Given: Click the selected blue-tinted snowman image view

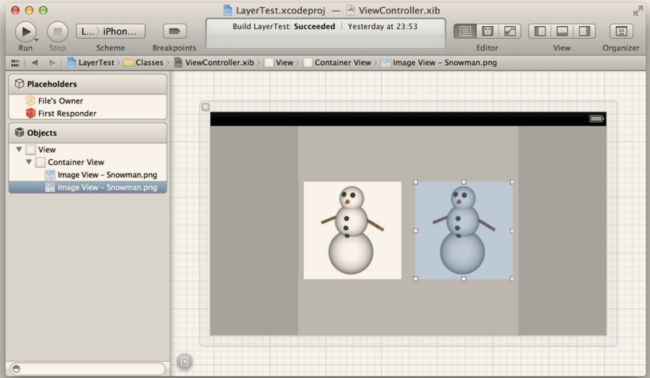Looking at the screenshot, I should tap(463, 230).
